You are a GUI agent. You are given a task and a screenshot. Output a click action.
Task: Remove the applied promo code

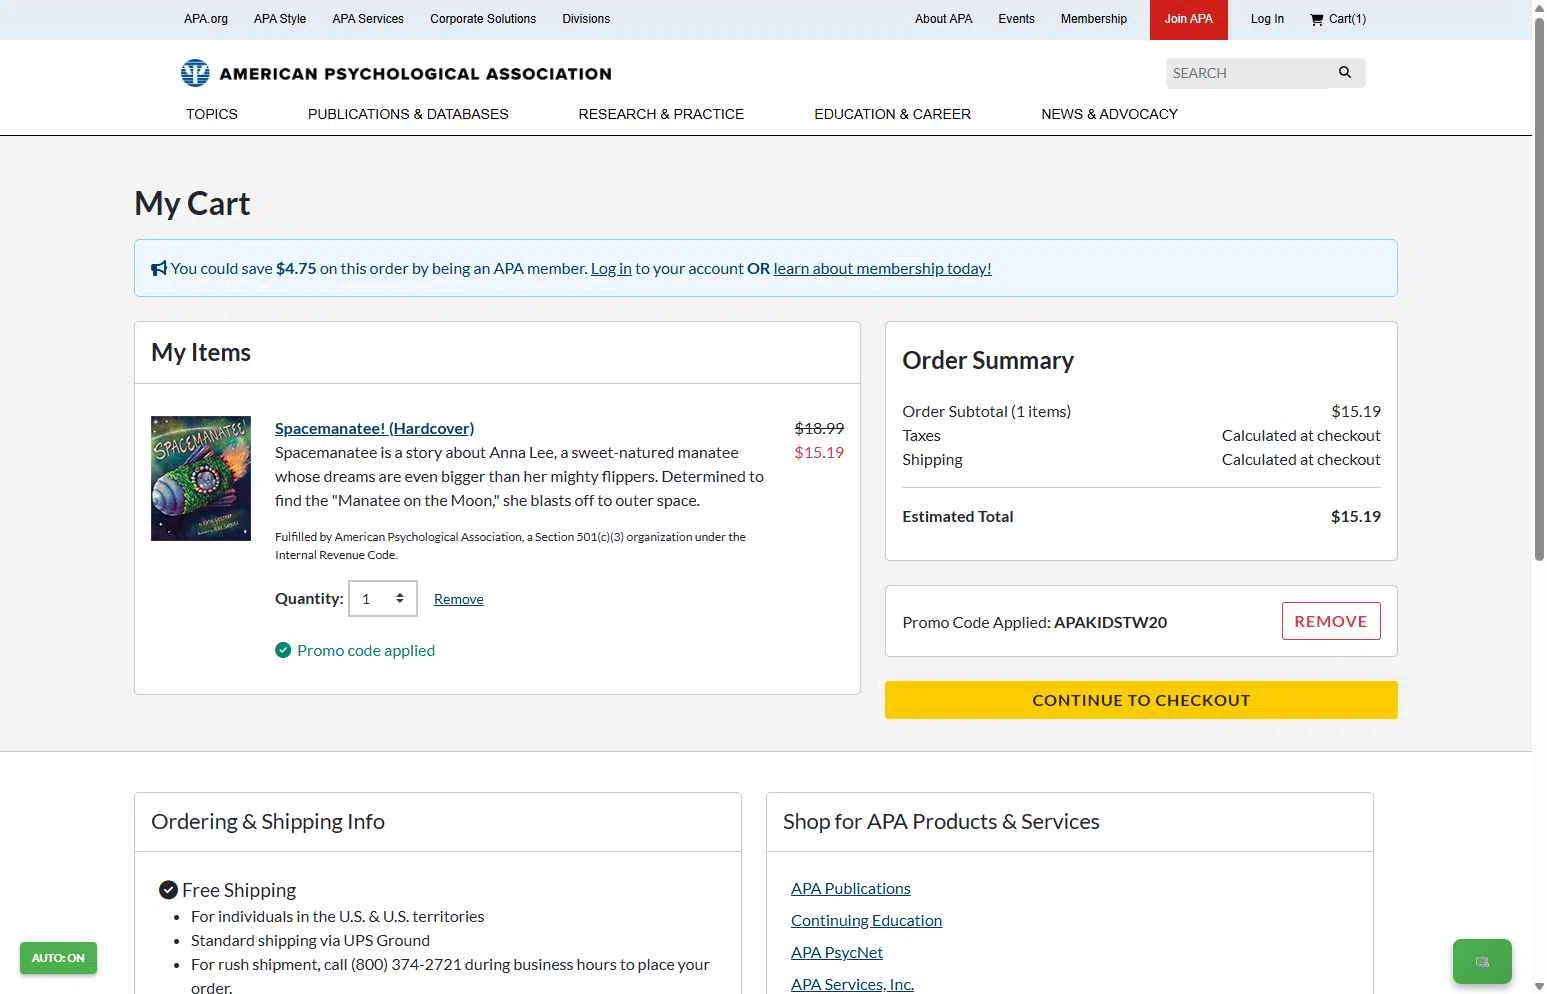(x=1331, y=621)
